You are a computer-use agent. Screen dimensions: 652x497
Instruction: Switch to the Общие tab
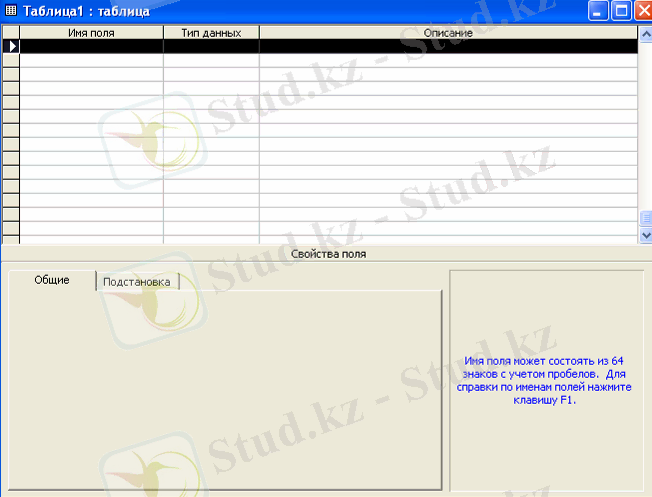click(52, 280)
